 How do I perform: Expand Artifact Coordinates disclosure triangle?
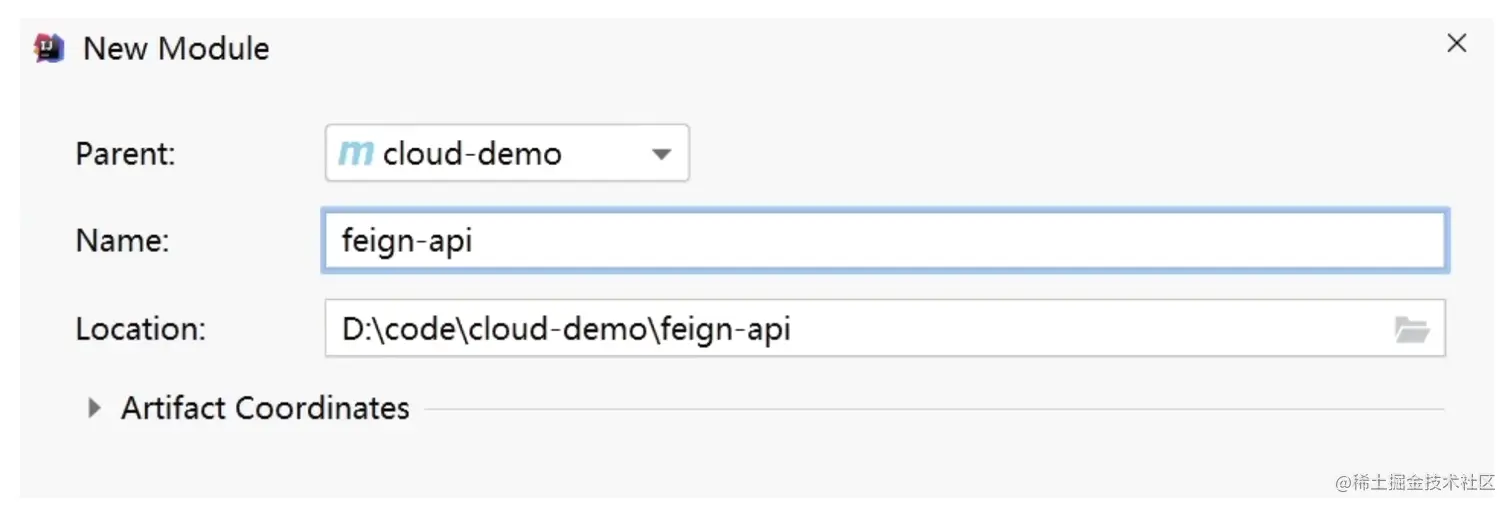click(94, 408)
